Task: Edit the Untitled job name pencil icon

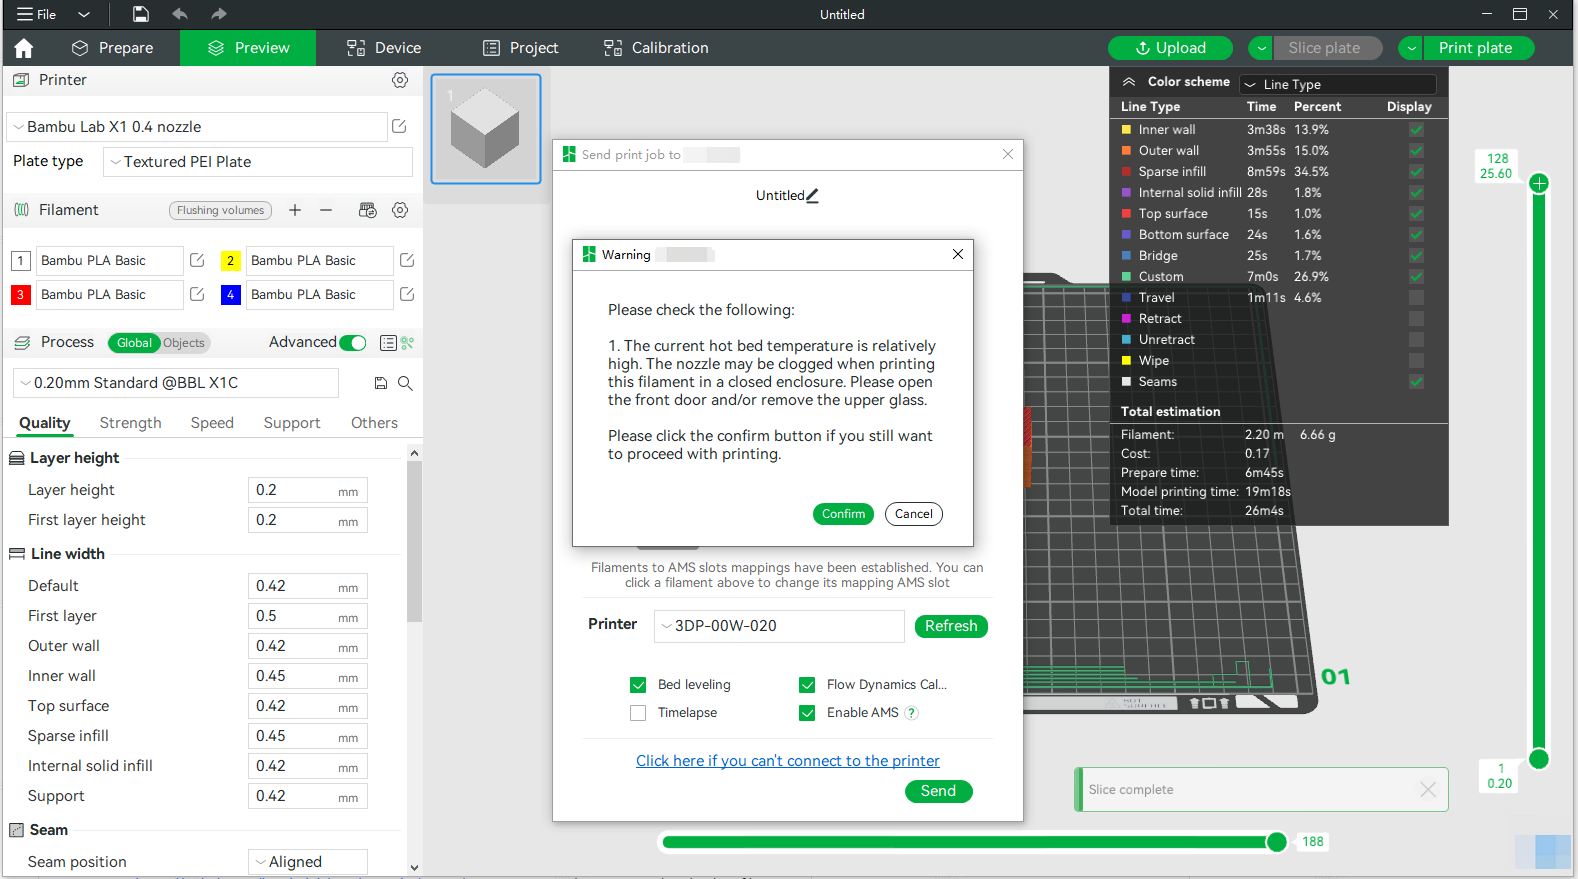Action: (x=812, y=196)
